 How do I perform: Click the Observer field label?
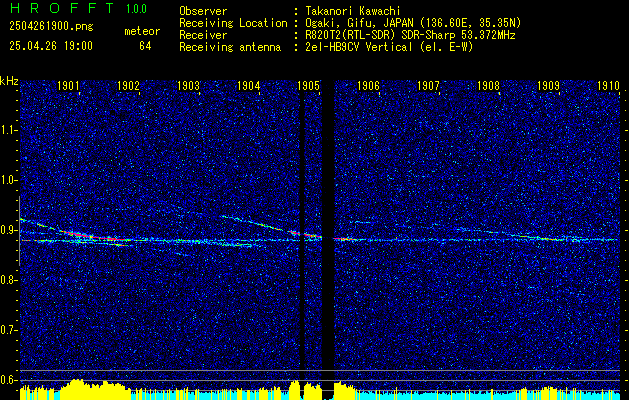point(203,11)
